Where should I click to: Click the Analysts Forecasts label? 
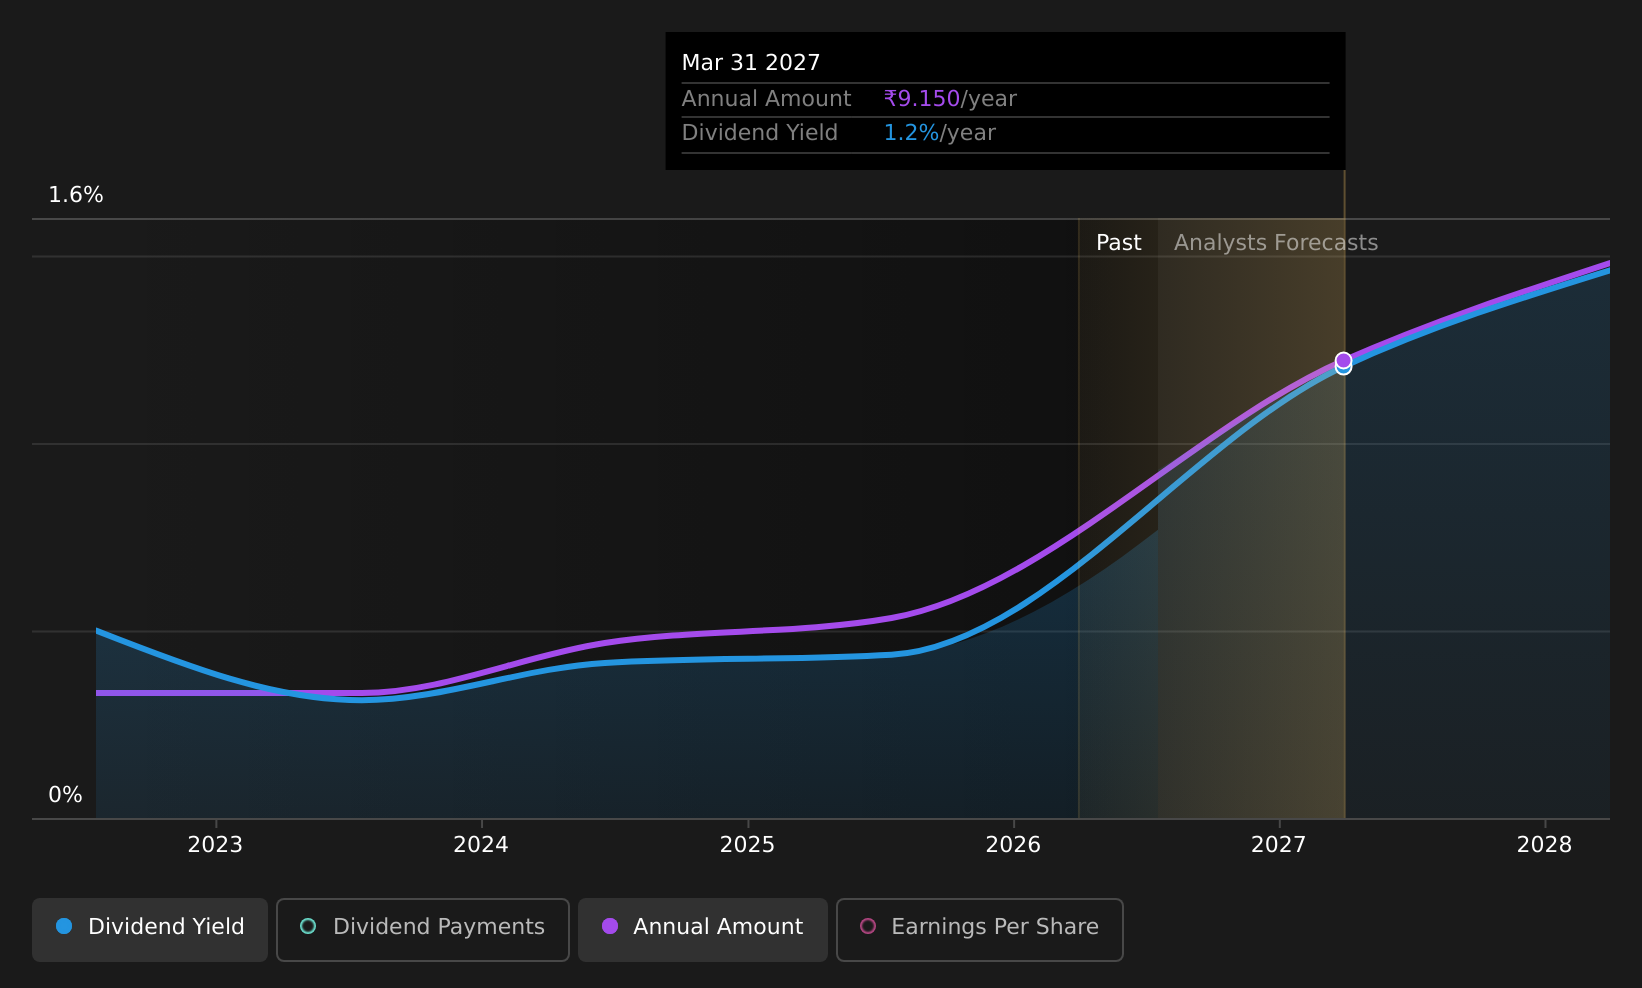pos(1275,243)
